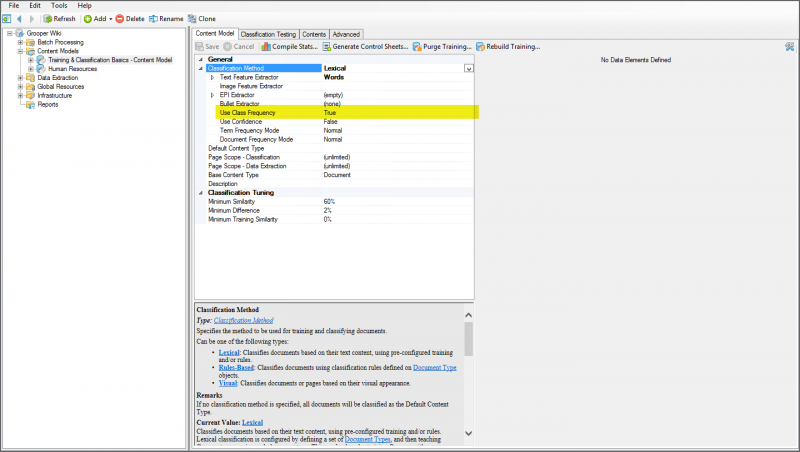Screen dimensions: 800x452
Task: Click the Rename toolbar button
Action: point(165,19)
